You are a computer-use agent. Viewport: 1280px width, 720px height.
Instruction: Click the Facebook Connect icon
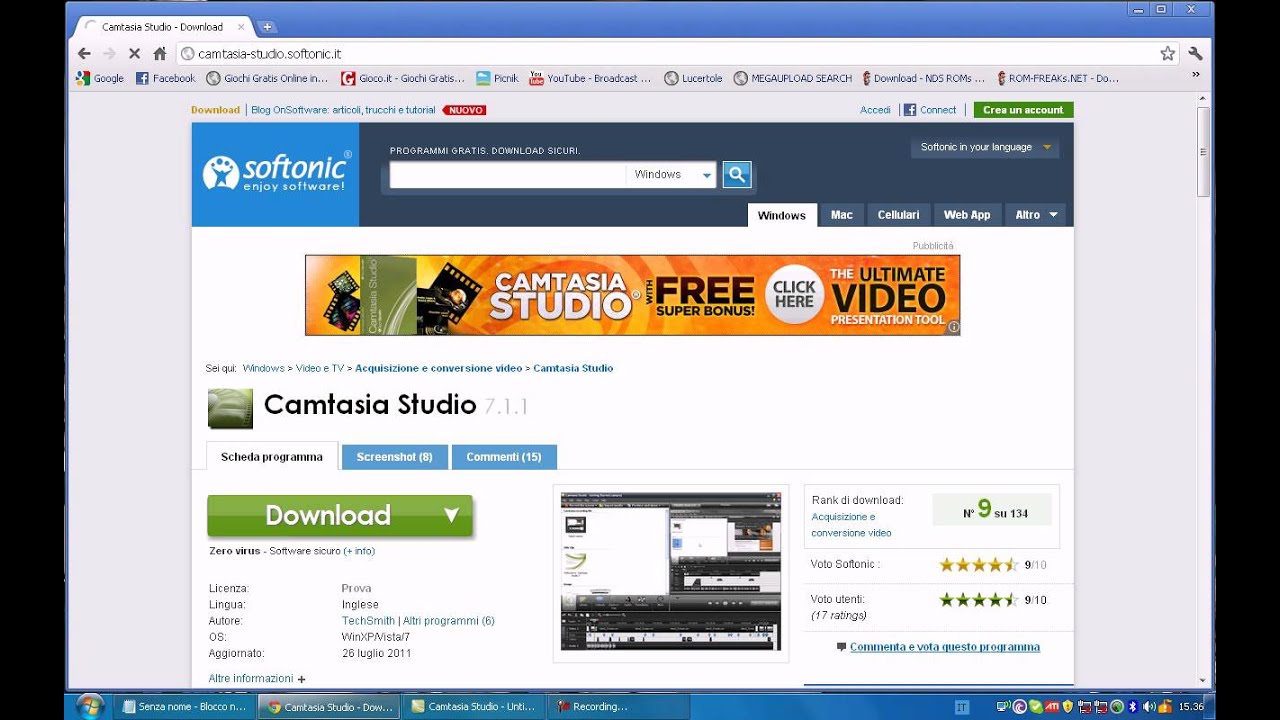coord(910,110)
